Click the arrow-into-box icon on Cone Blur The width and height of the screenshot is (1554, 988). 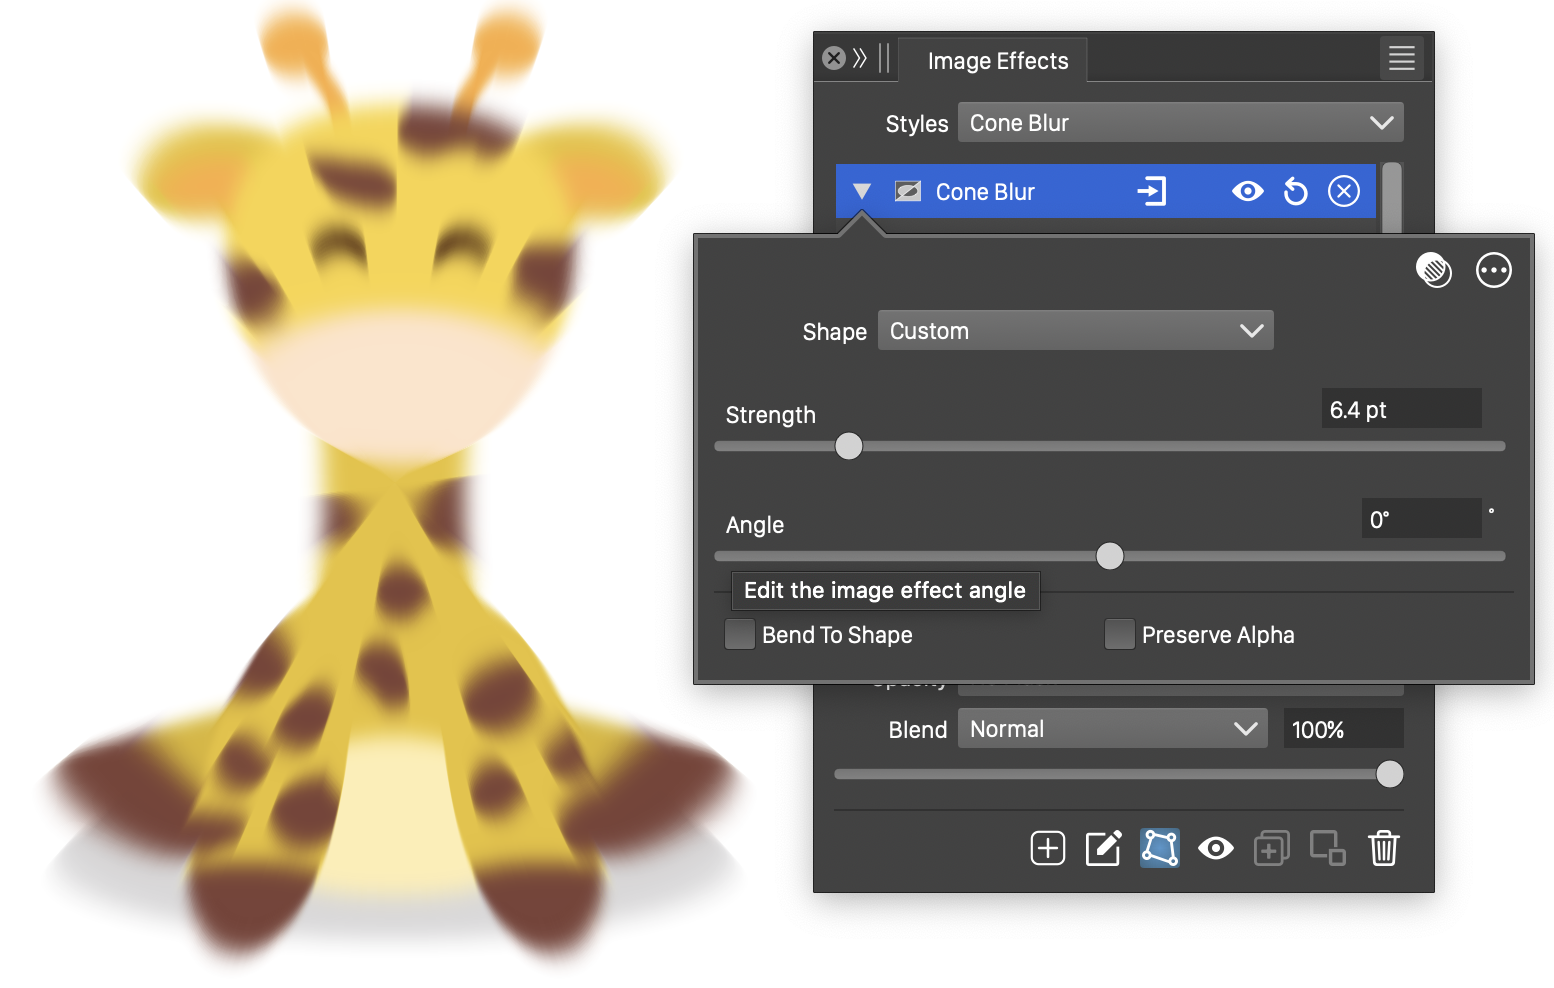tap(1152, 191)
